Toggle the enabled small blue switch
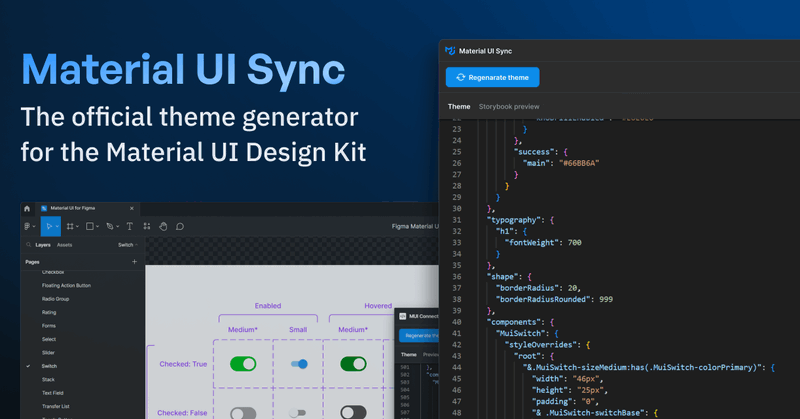 pyautogui.click(x=299, y=364)
